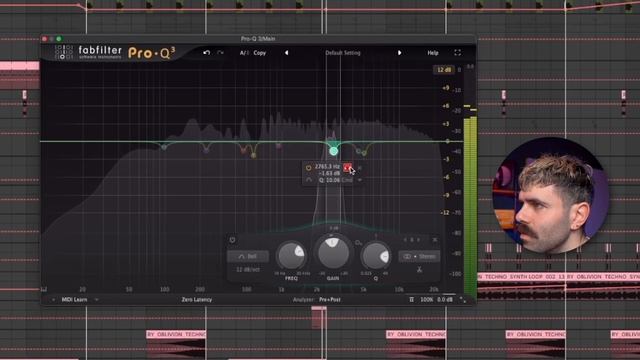The image size is (640, 360).
Task: Undo the last EQ change
Action: [x=207, y=53]
